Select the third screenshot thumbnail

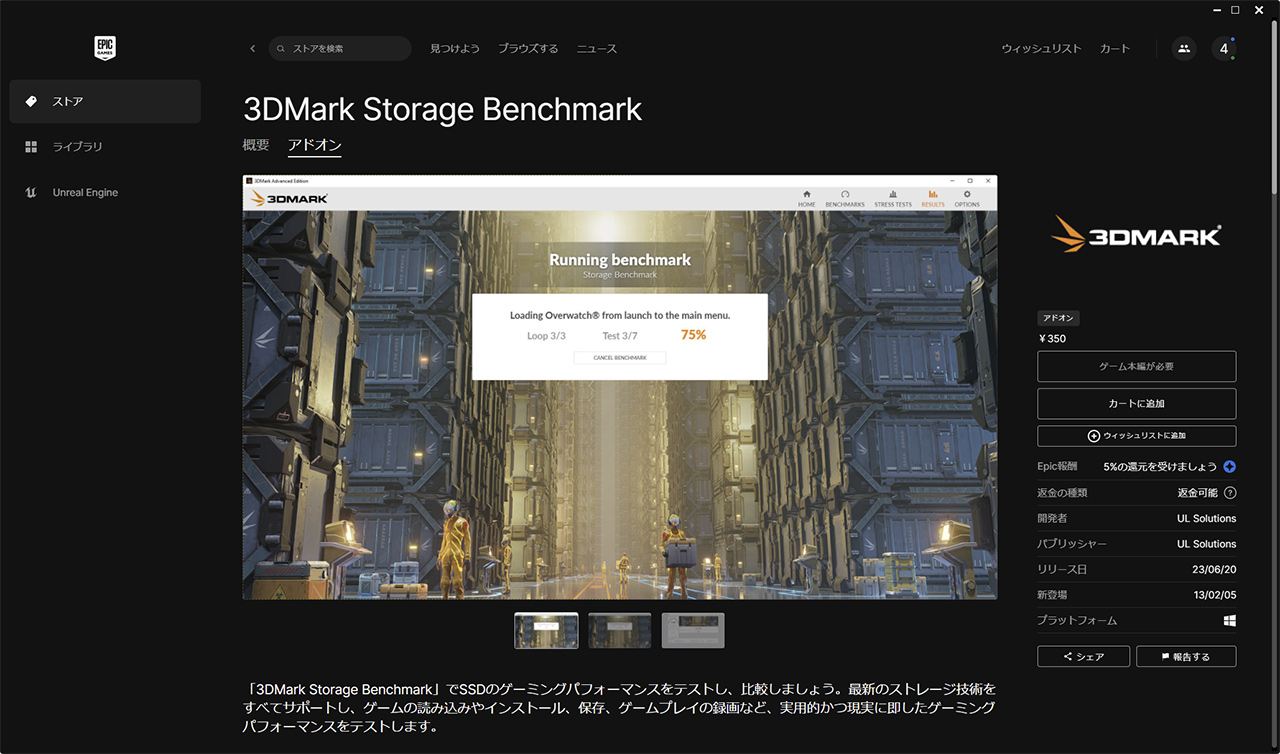693,631
